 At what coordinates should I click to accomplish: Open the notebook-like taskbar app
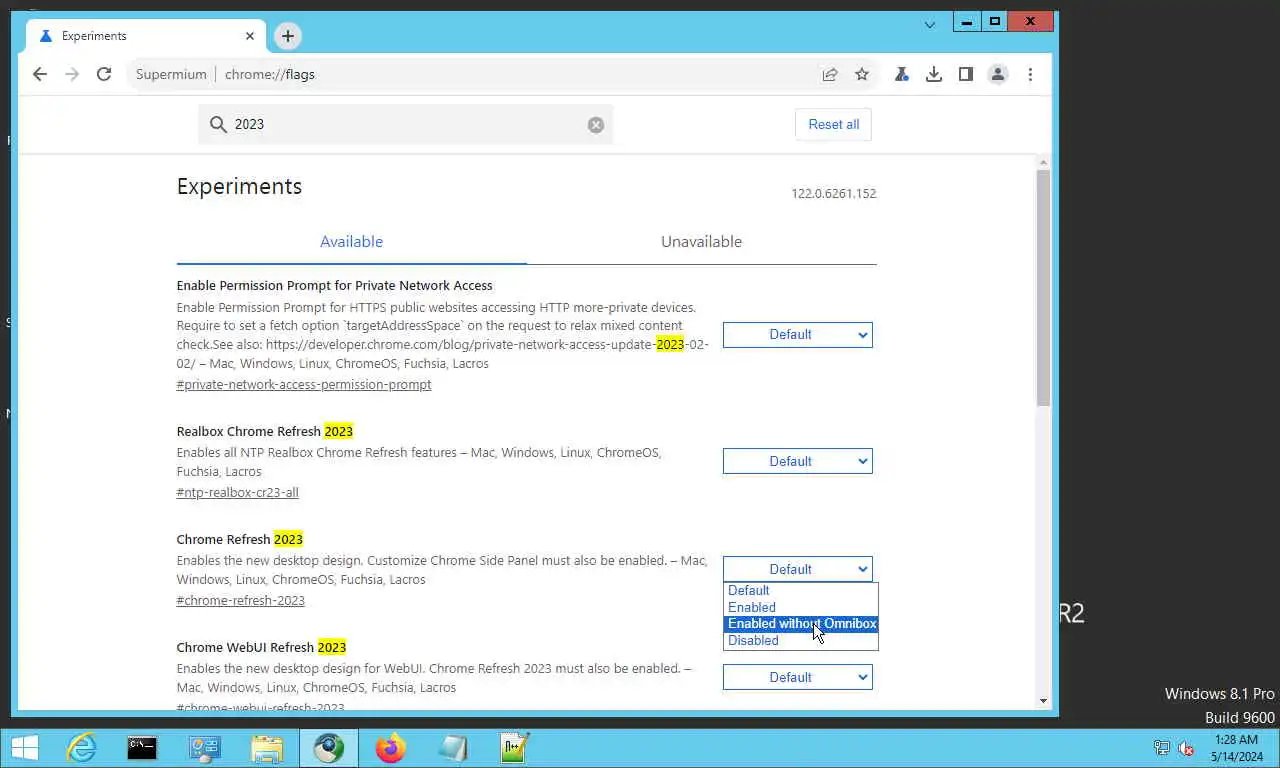pos(453,748)
